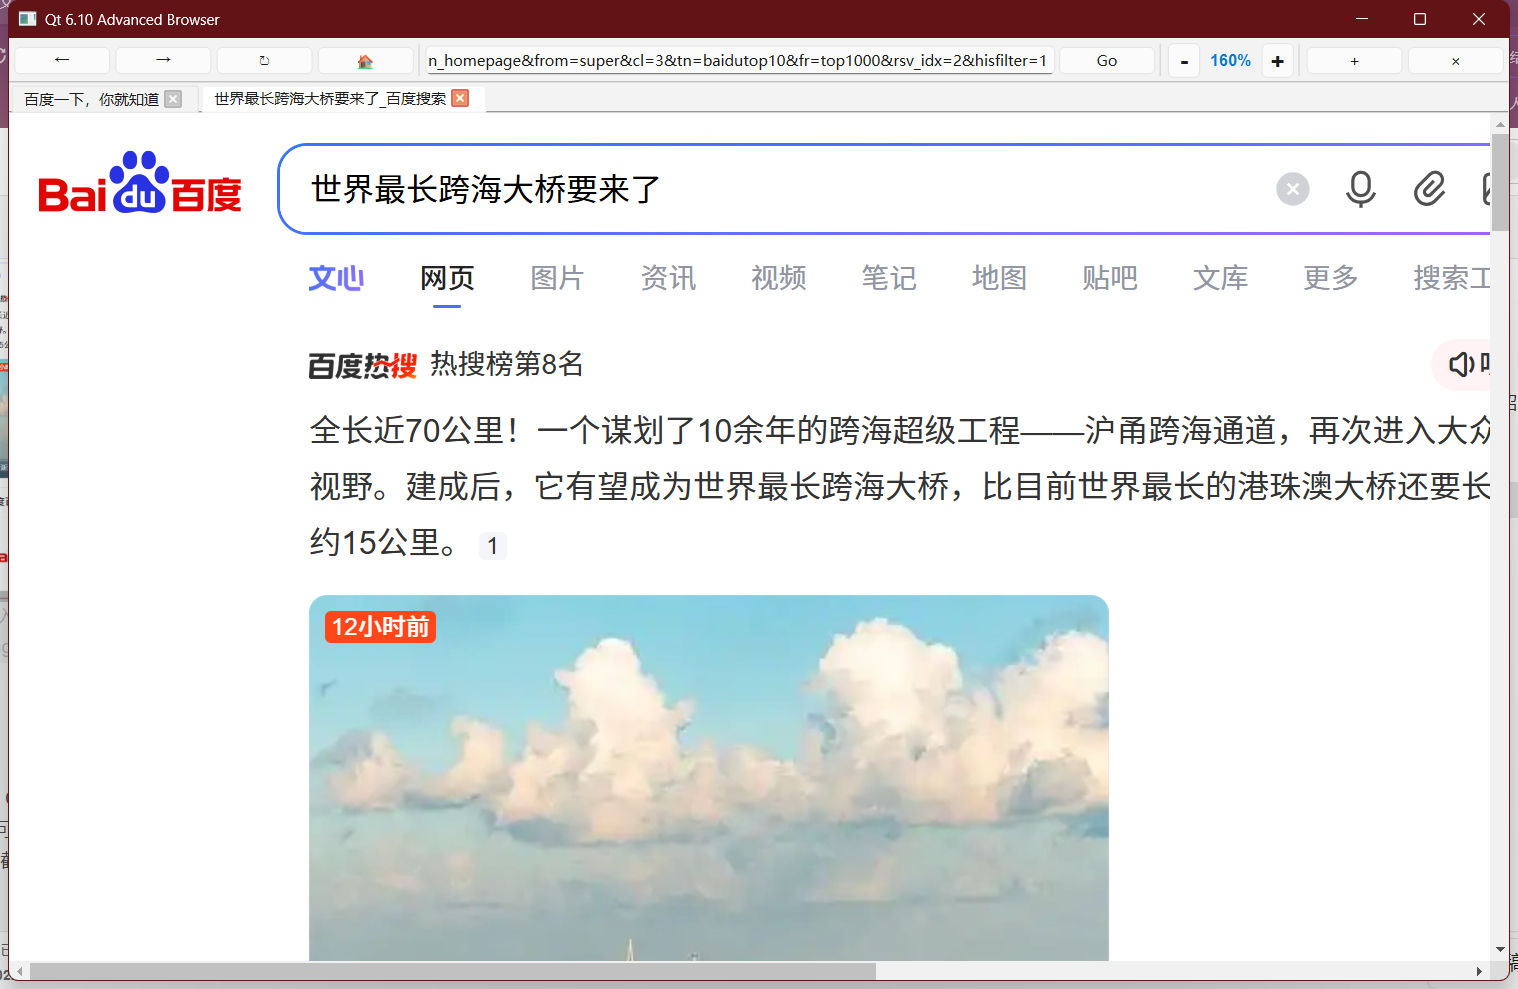Click the 160% zoom level label
This screenshot has width=1518, height=989.
click(1230, 61)
